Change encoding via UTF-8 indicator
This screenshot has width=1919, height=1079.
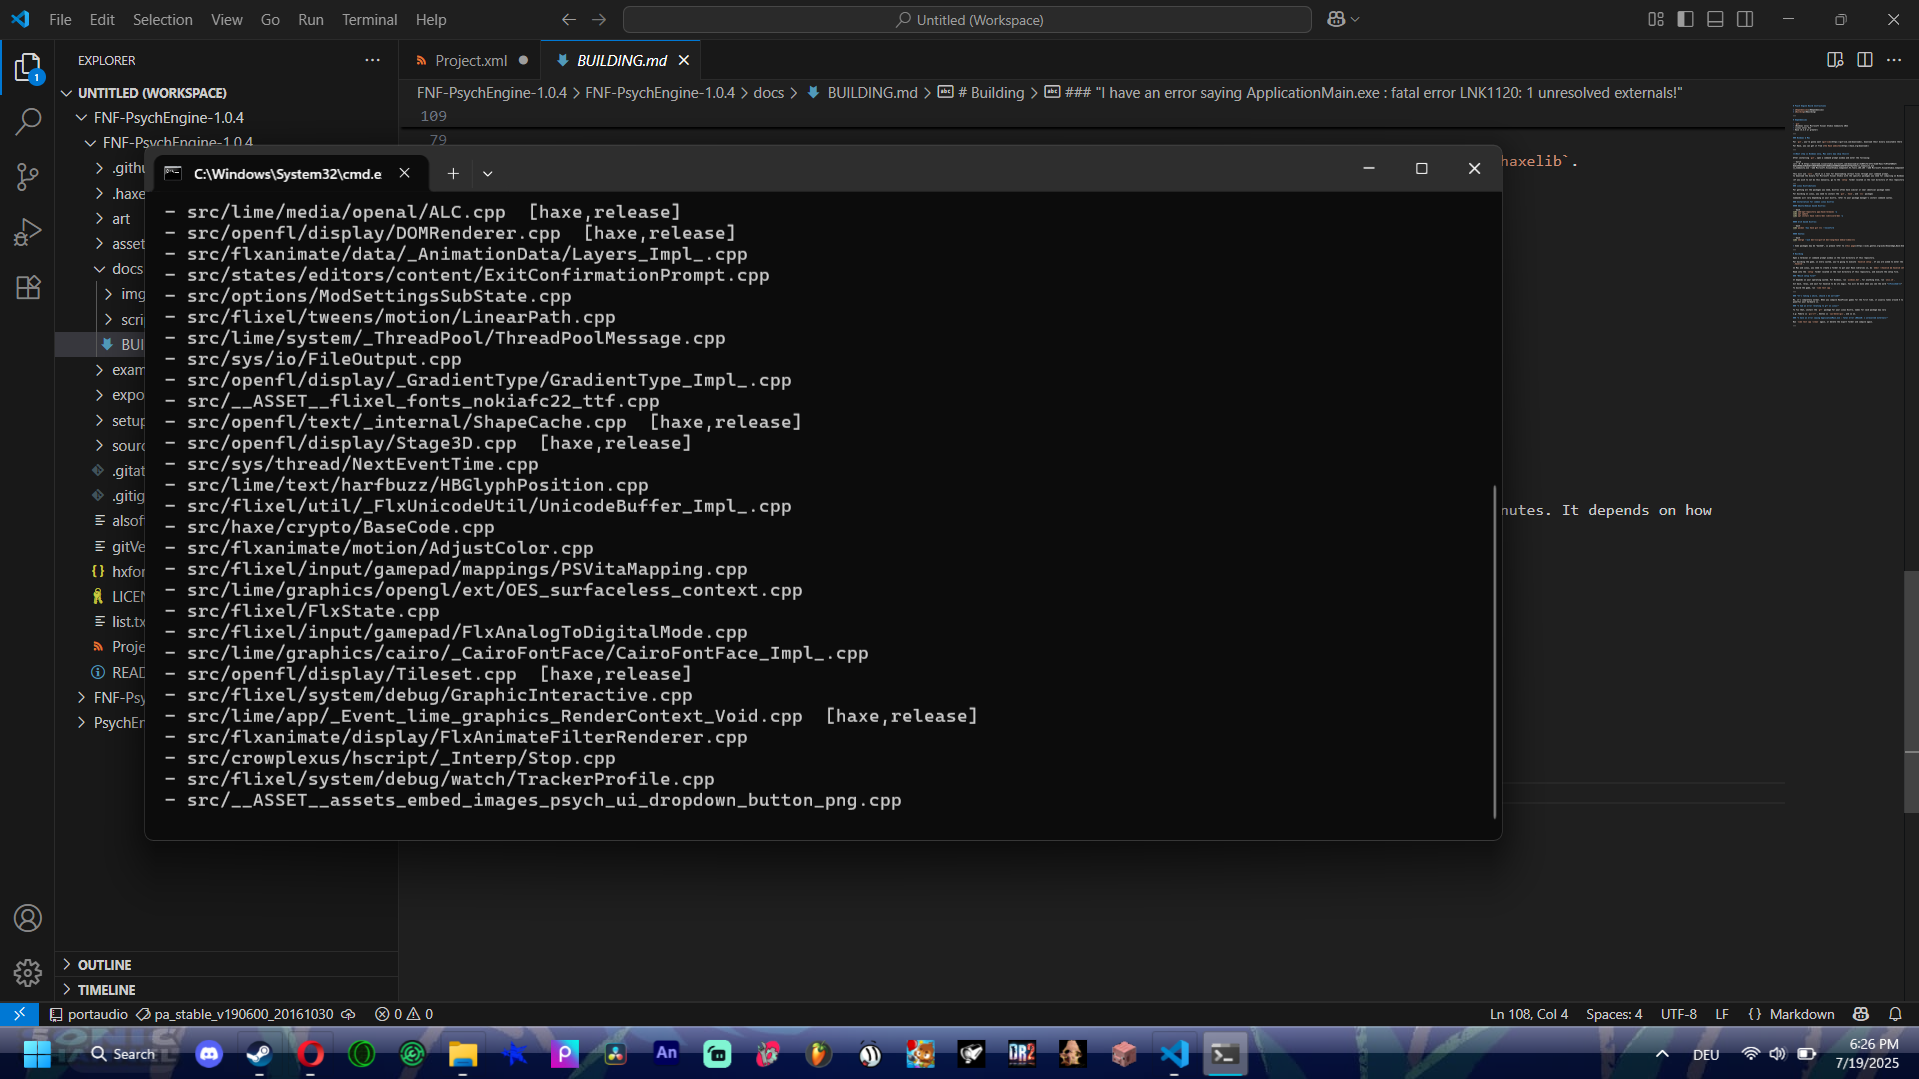1679,1014
